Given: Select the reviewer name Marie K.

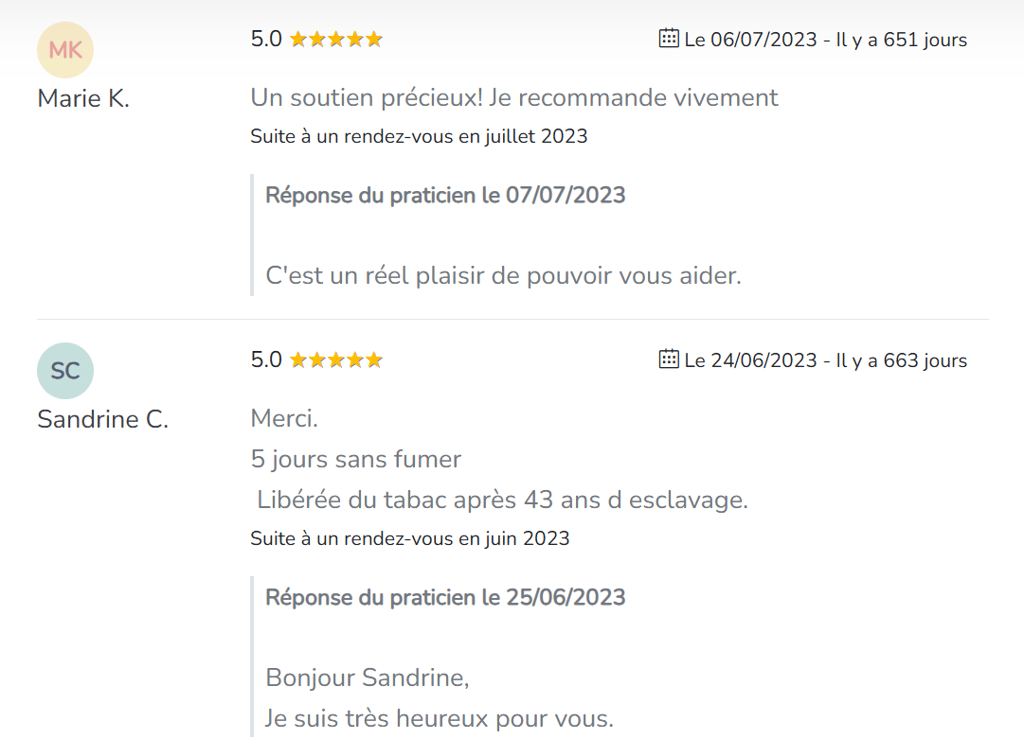Looking at the screenshot, I should pos(83,99).
